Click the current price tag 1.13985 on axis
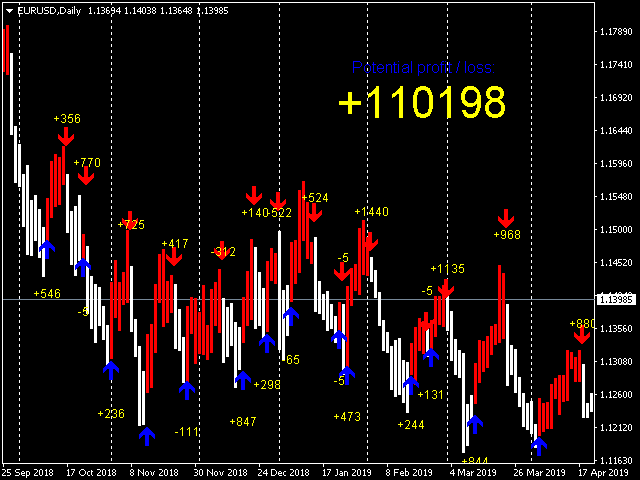 pos(616,300)
